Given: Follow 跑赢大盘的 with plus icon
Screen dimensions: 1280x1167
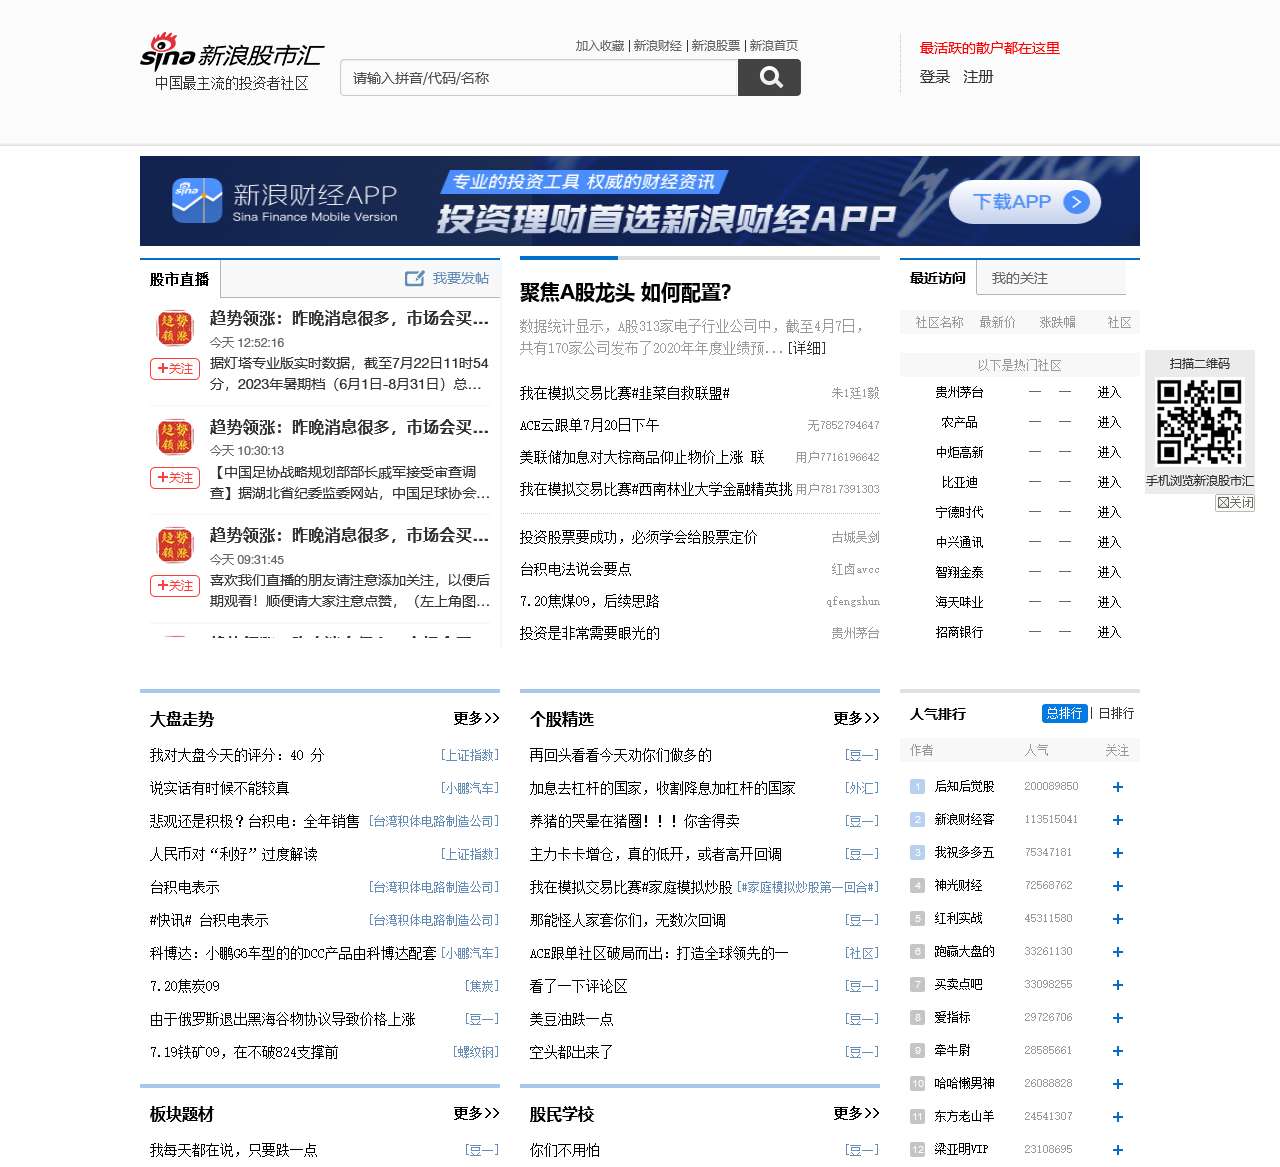Looking at the screenshot, I should click(1118, 952).
